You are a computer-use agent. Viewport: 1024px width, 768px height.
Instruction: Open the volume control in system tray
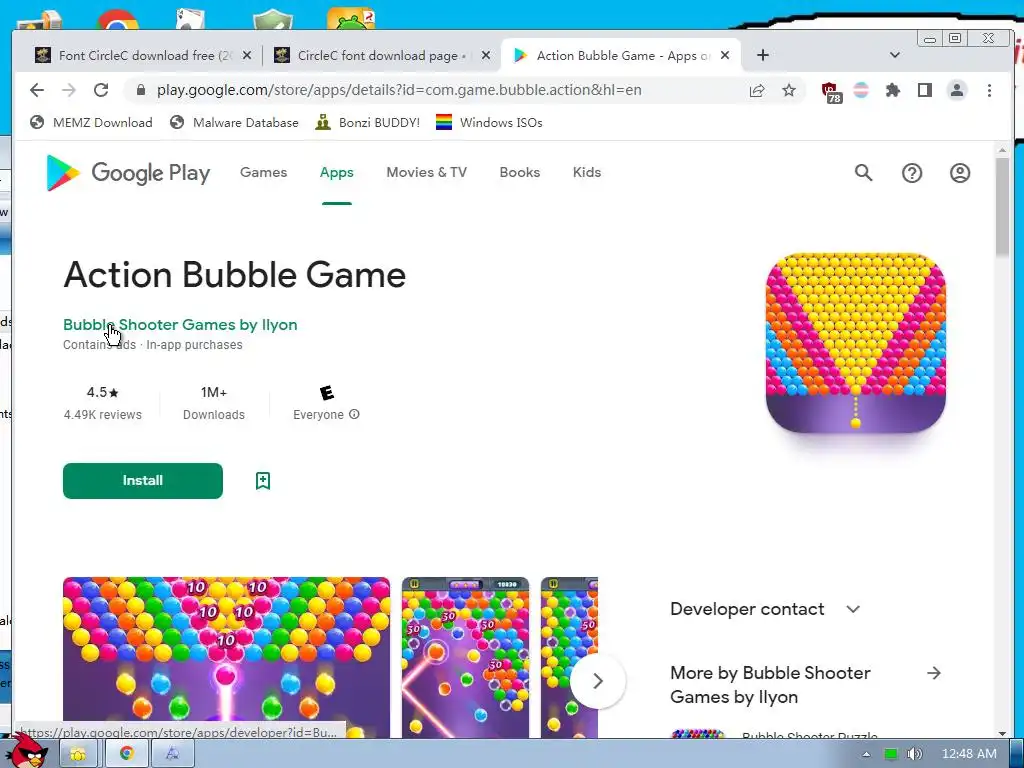click(914, 754)
